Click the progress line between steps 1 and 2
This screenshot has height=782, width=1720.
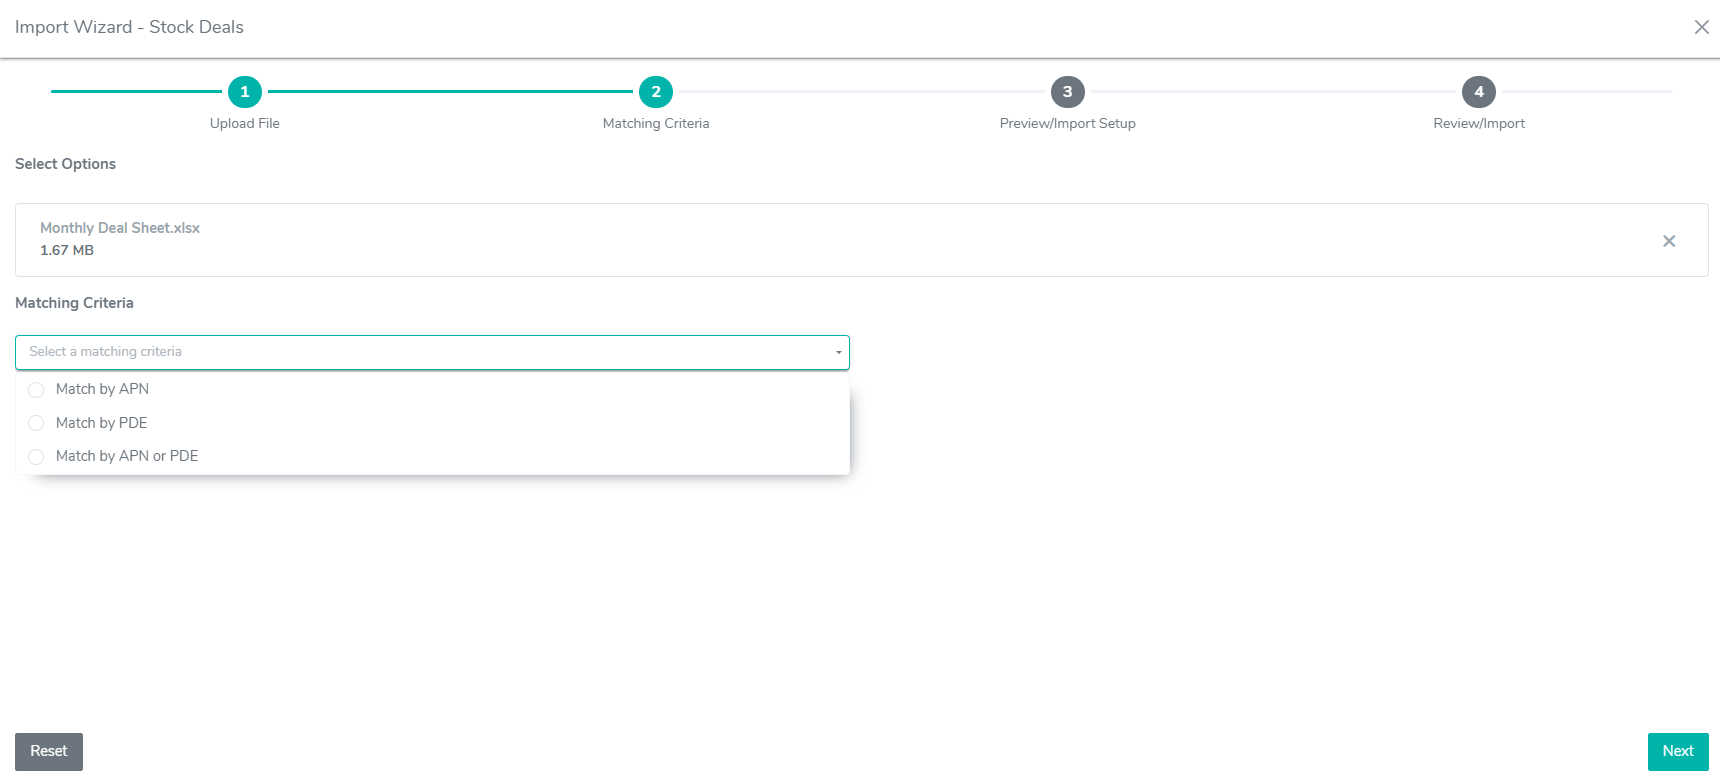450,92
